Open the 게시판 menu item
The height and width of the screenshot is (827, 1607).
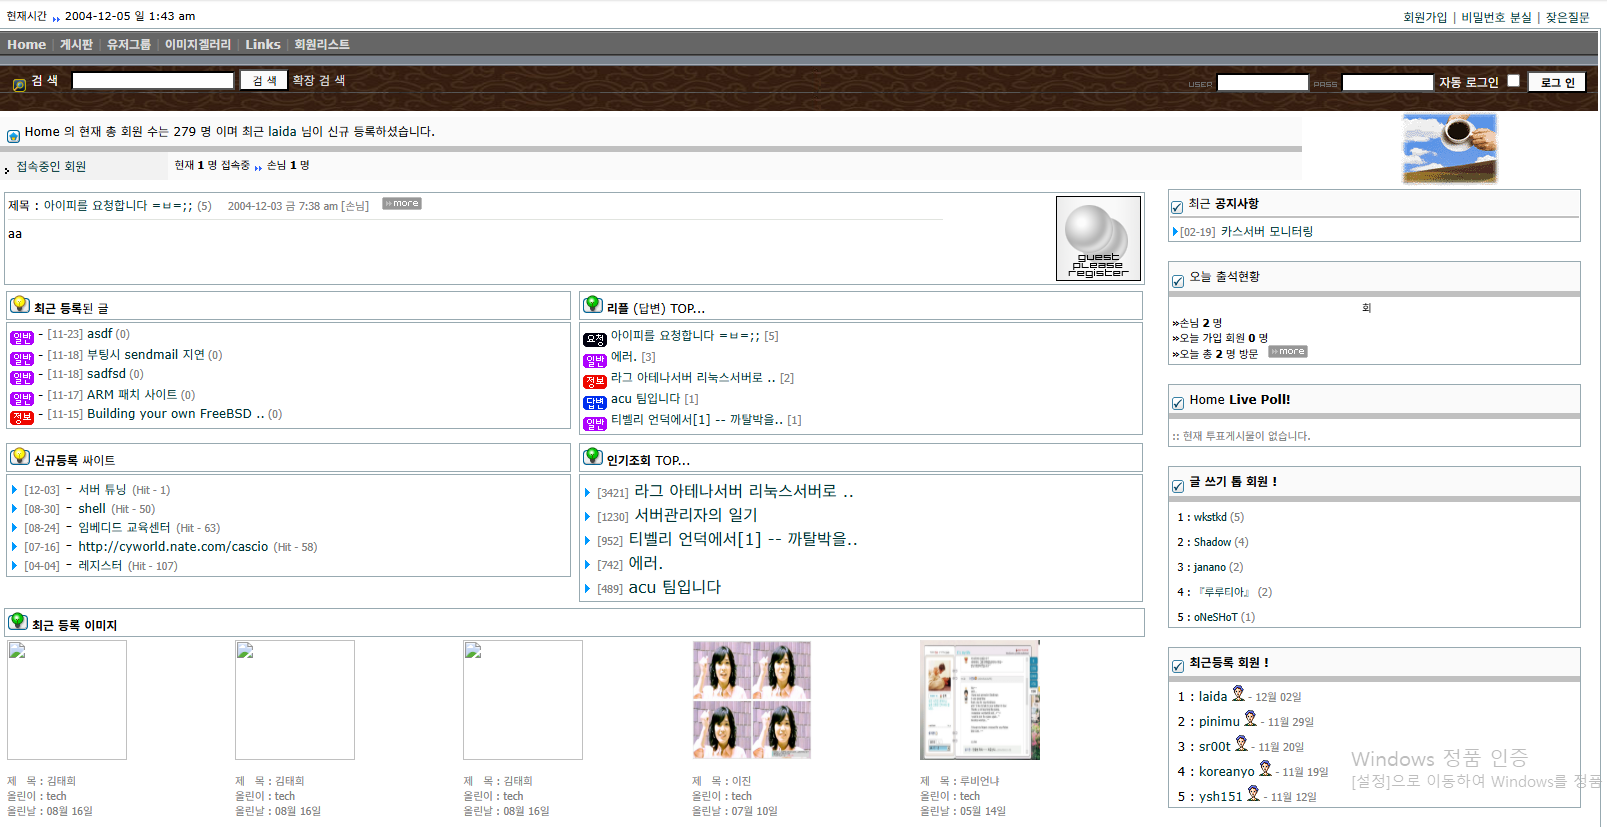pyautogui.click(x=76, y=45)
